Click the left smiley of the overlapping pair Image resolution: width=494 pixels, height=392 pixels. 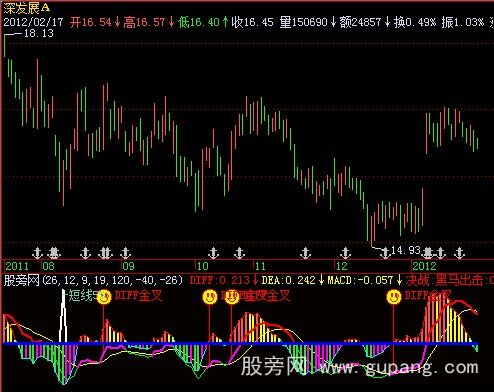(210, 297)
